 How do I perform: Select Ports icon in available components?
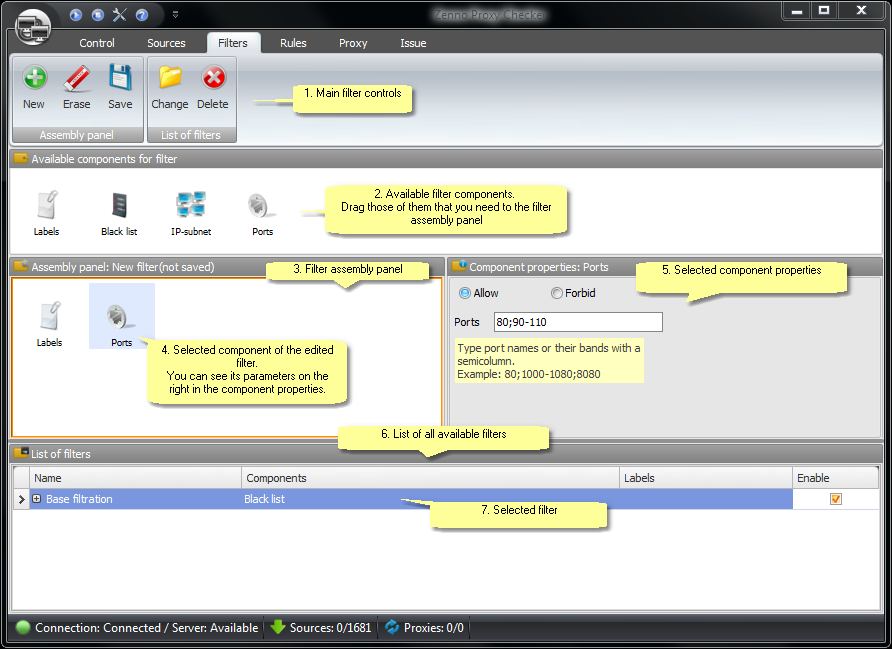tap(262, 207)
